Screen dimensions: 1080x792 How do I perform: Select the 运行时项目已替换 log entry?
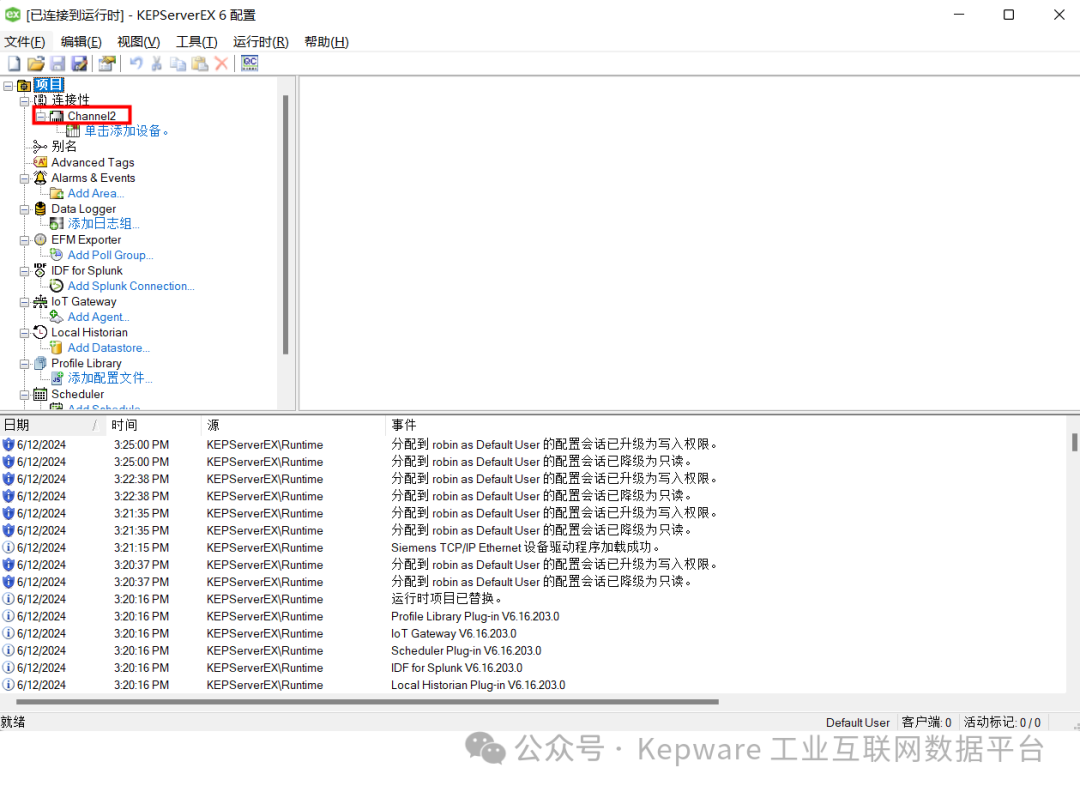[534, 599]
